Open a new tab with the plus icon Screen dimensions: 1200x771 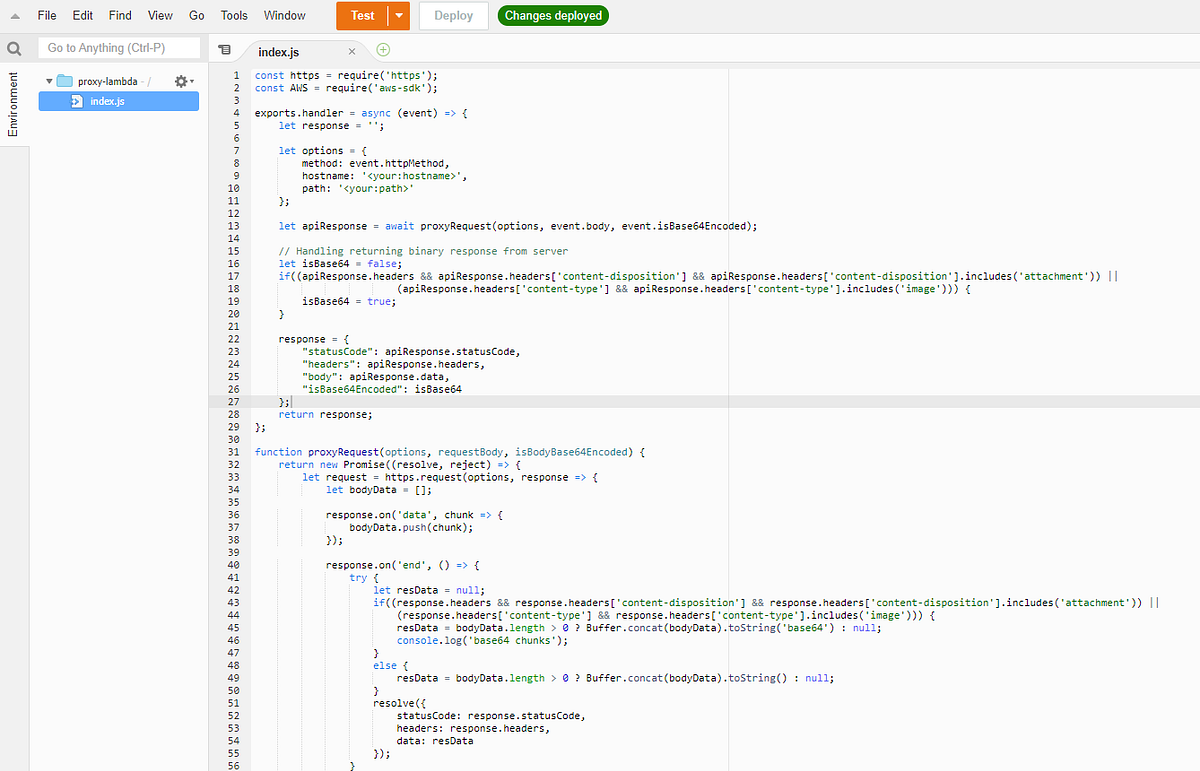pyautogui.click(x=384, y=50)
